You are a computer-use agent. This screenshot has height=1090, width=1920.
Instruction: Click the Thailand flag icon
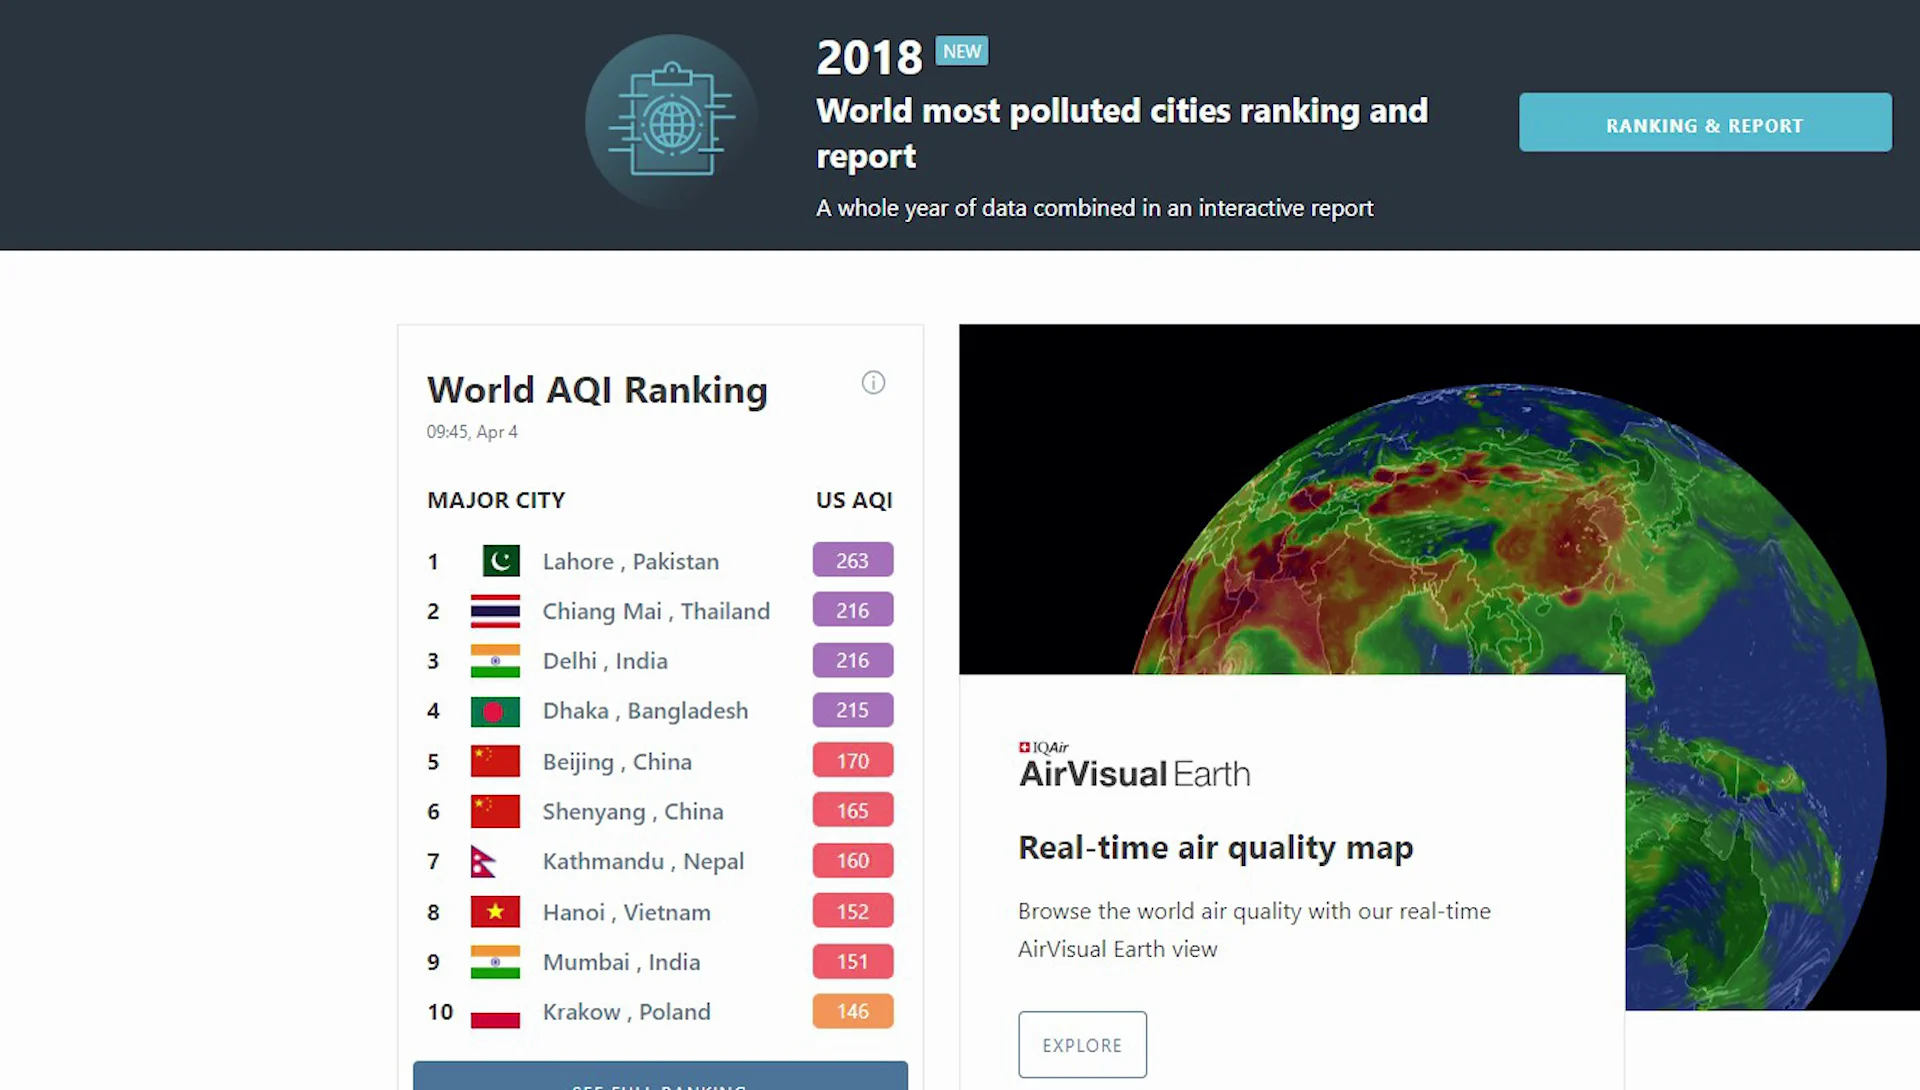(495, 611)
